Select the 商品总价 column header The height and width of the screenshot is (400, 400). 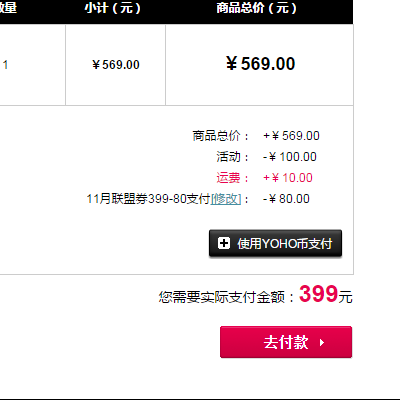tap(256, 8)
